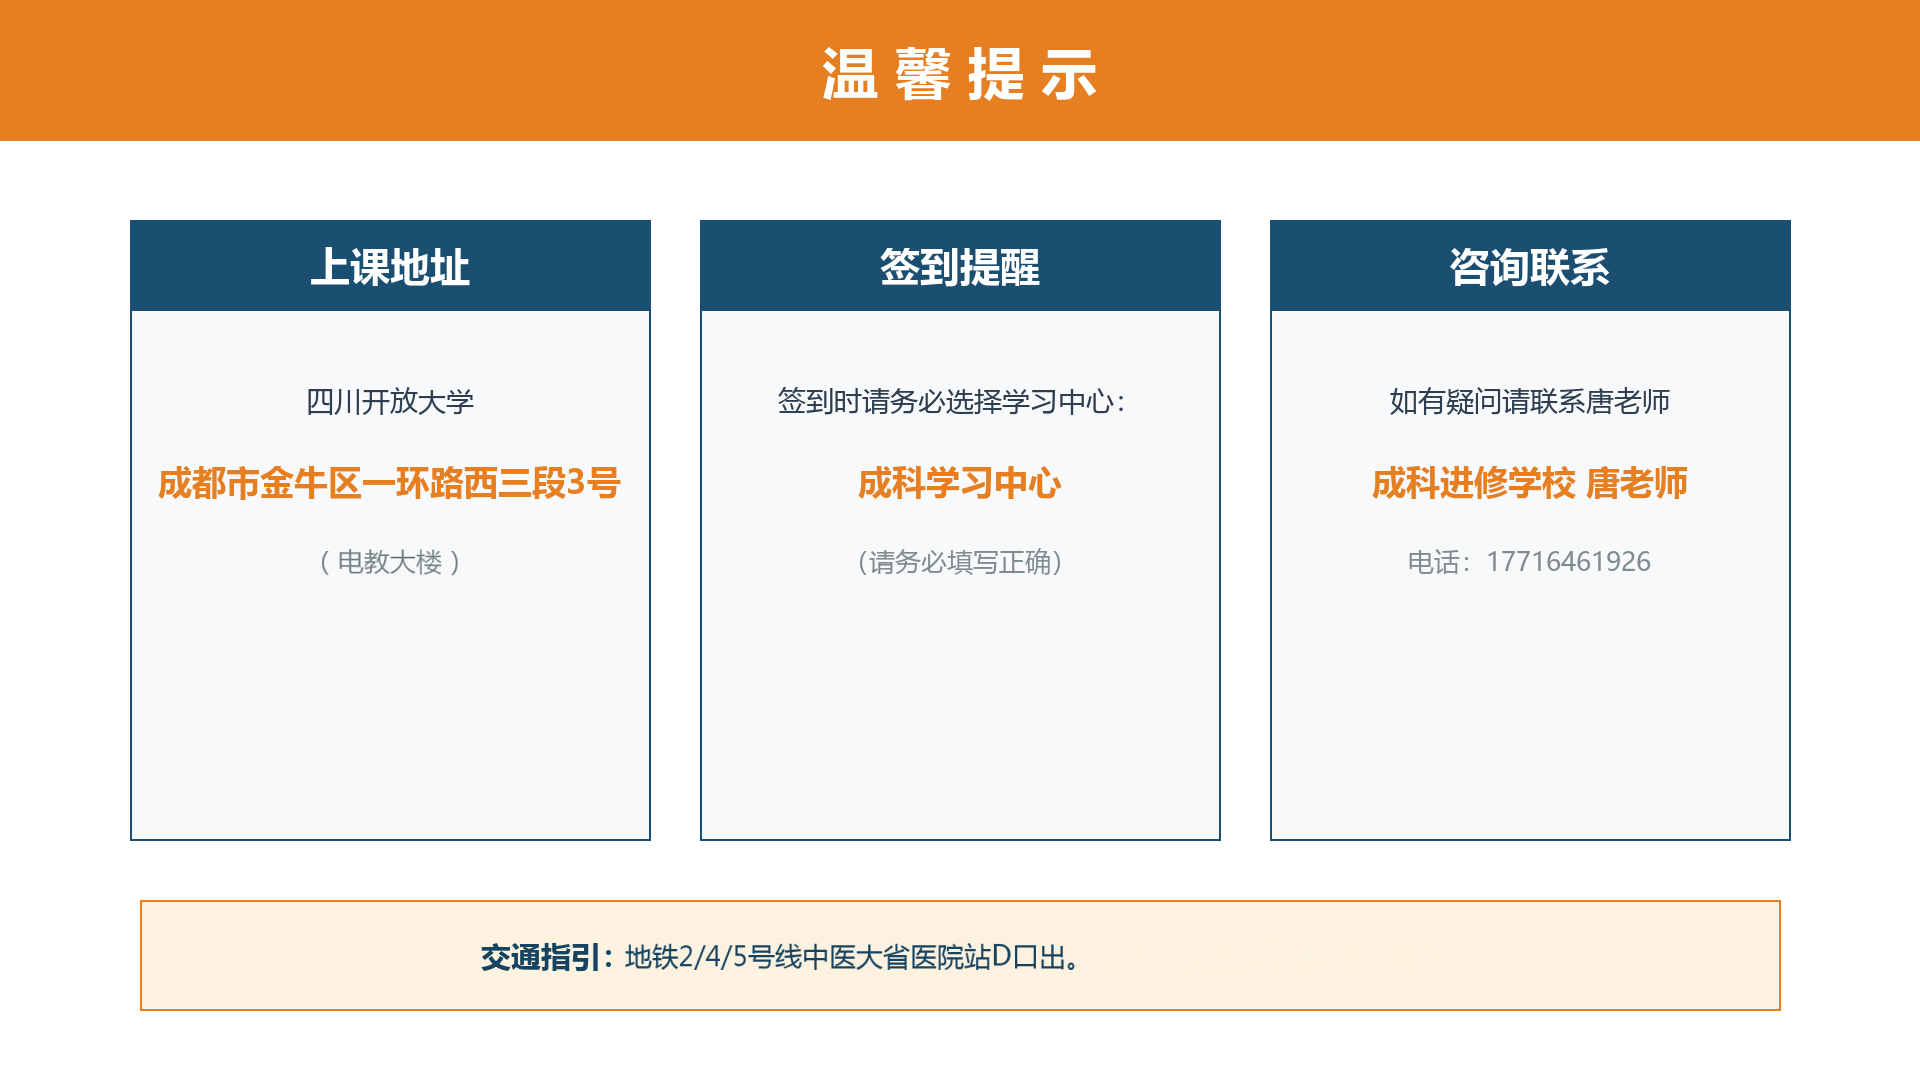Click the orange 成科学习中心 text
This screenshot has height=1080, width=1920.
pyautogui.click(x=960, y=483)
